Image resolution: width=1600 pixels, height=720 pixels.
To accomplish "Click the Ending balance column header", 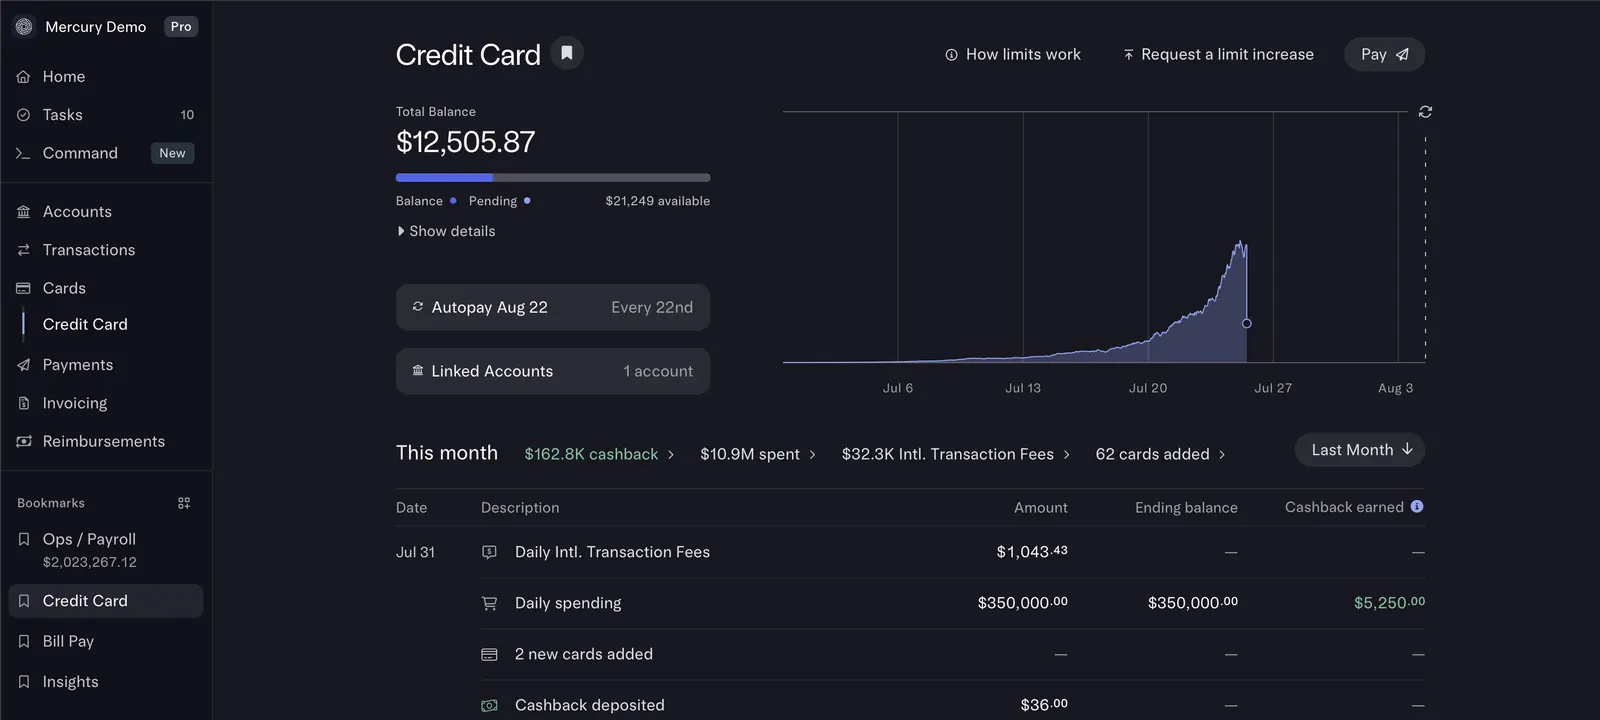I will coord(1186,508).
